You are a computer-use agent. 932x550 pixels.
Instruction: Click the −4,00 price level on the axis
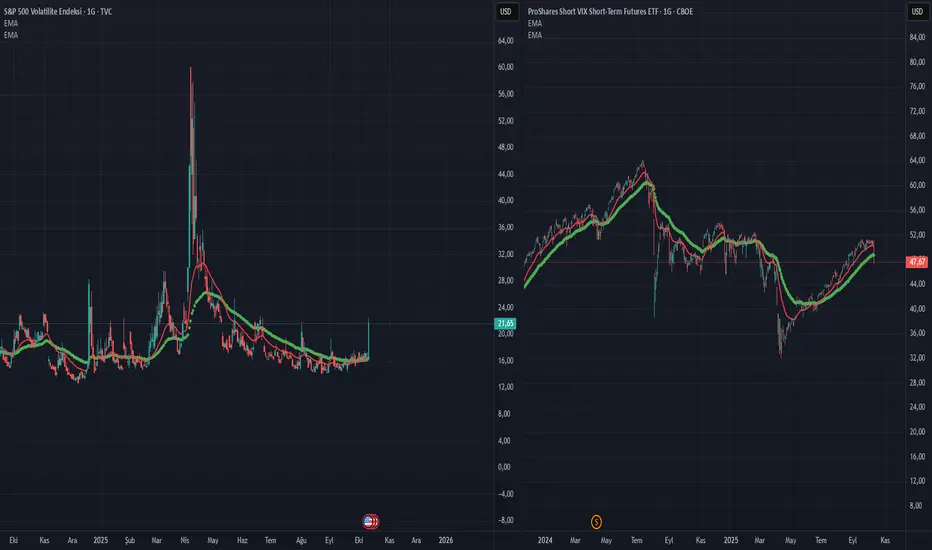click(x=505, y=494)
